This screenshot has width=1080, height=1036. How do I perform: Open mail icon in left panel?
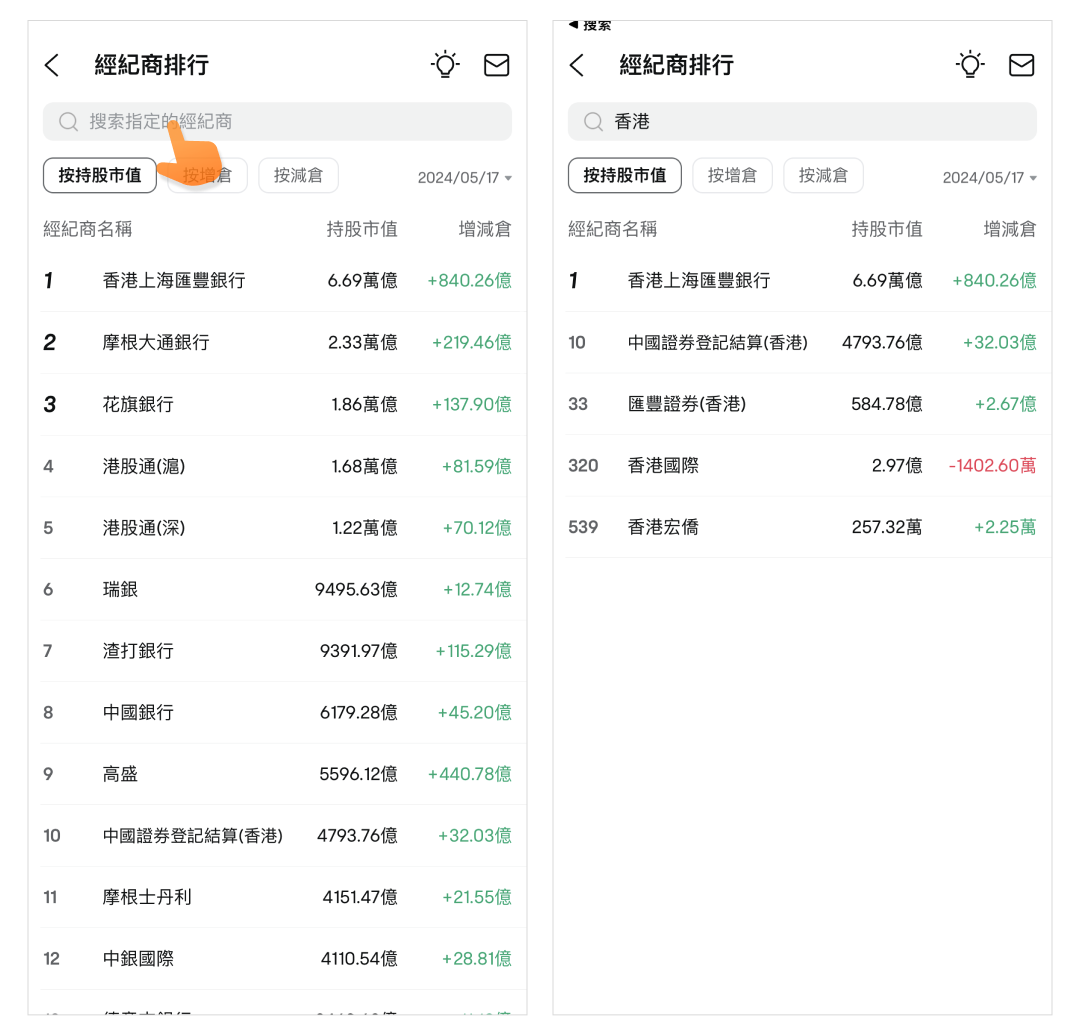point(497,65)
